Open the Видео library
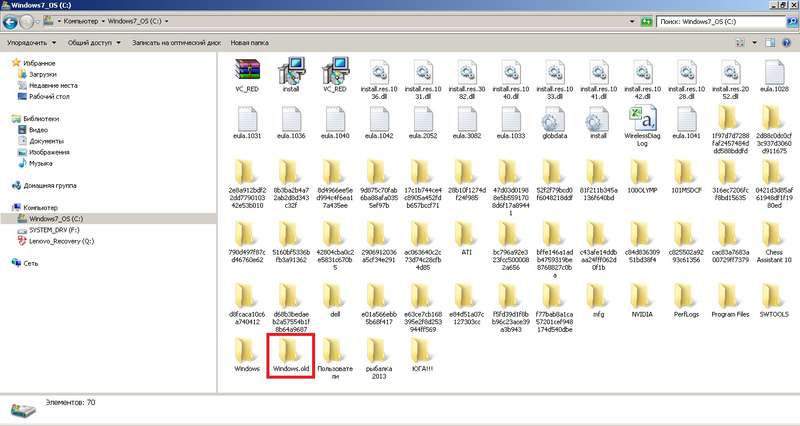 [x=38, y=130]
